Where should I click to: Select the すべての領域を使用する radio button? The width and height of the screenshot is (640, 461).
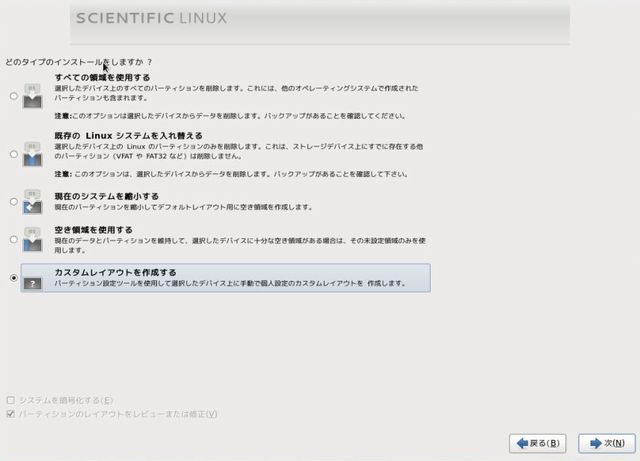click(x=13, y=97)
